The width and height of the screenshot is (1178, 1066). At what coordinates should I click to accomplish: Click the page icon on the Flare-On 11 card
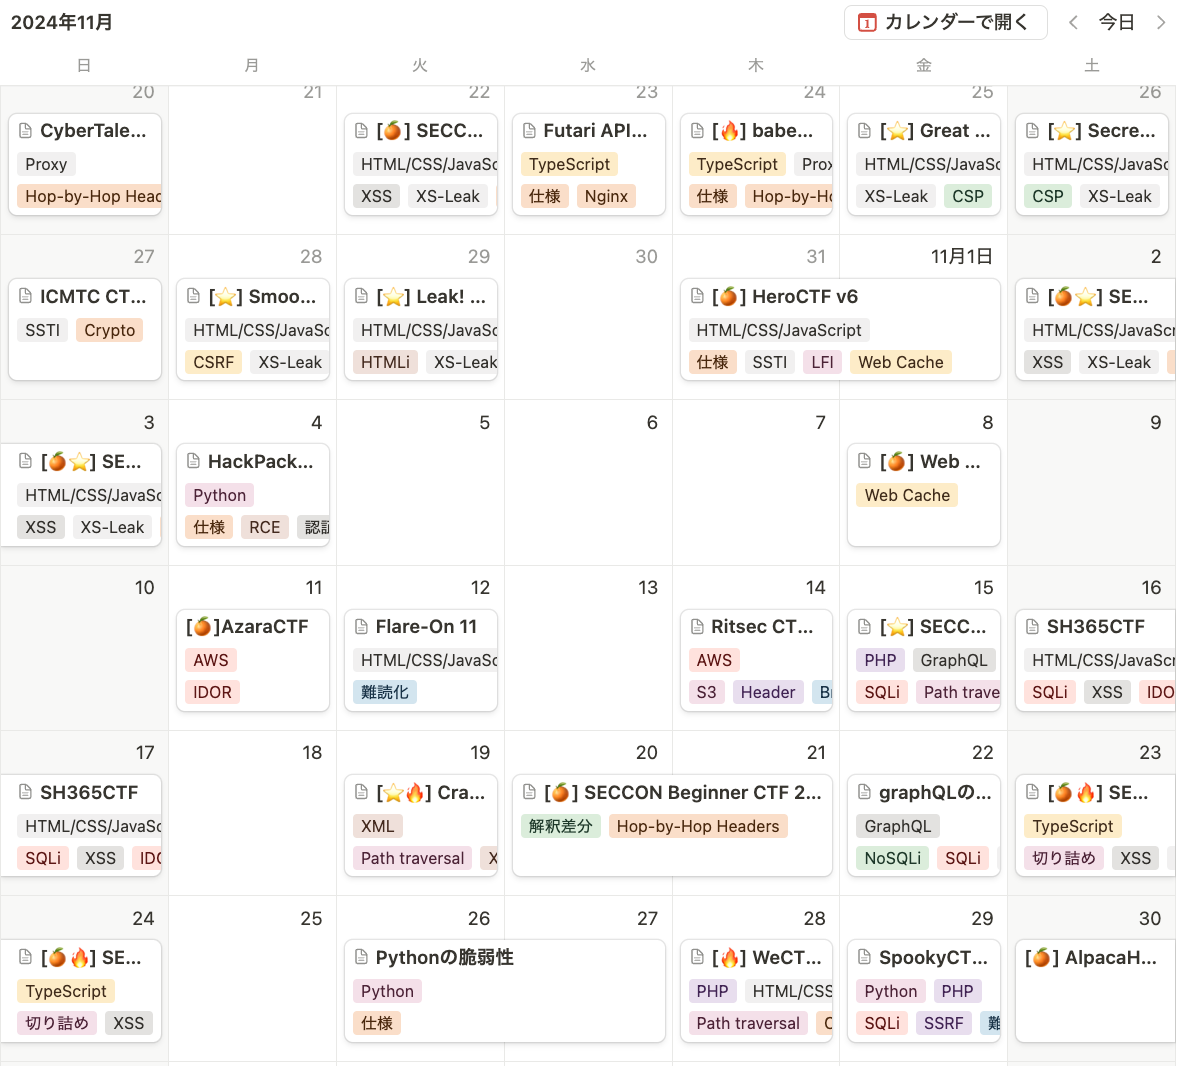coord(361,627)
